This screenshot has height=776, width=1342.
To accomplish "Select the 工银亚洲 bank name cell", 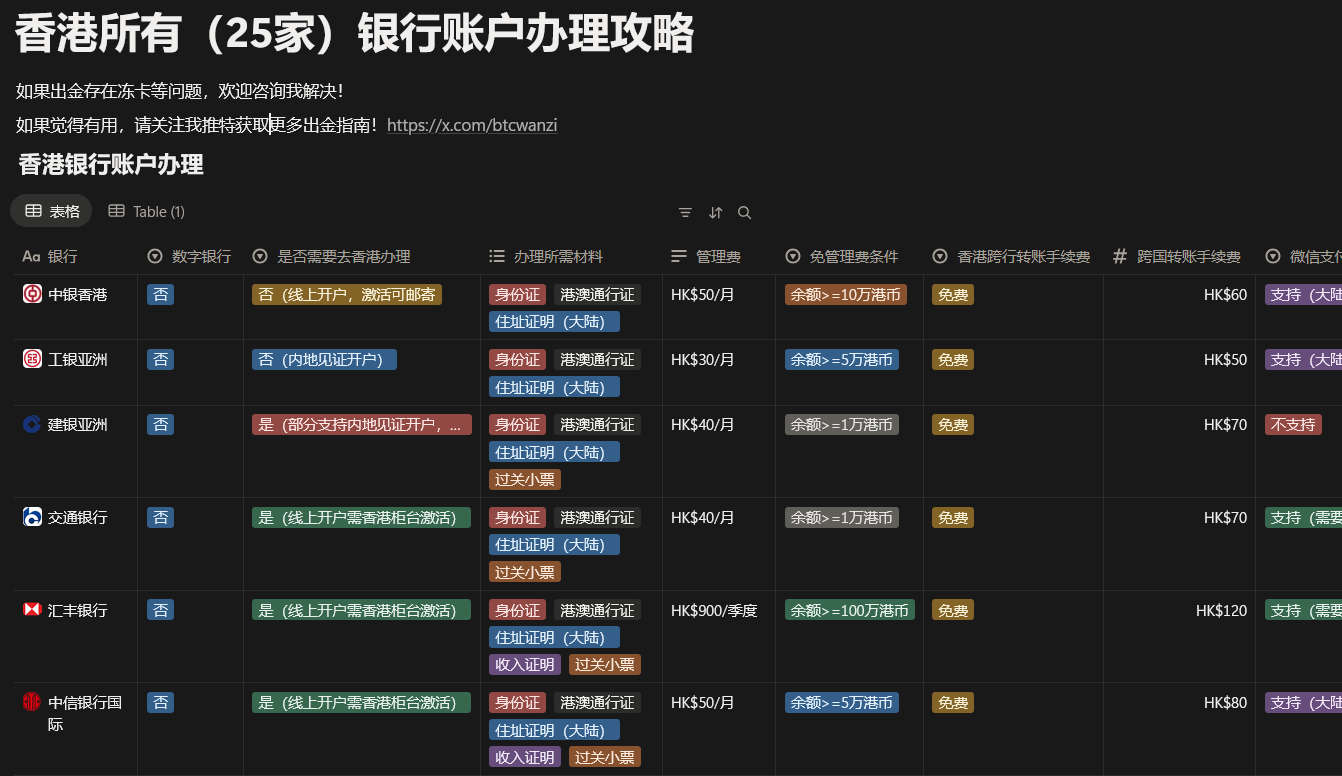I will tap(76, 372).
